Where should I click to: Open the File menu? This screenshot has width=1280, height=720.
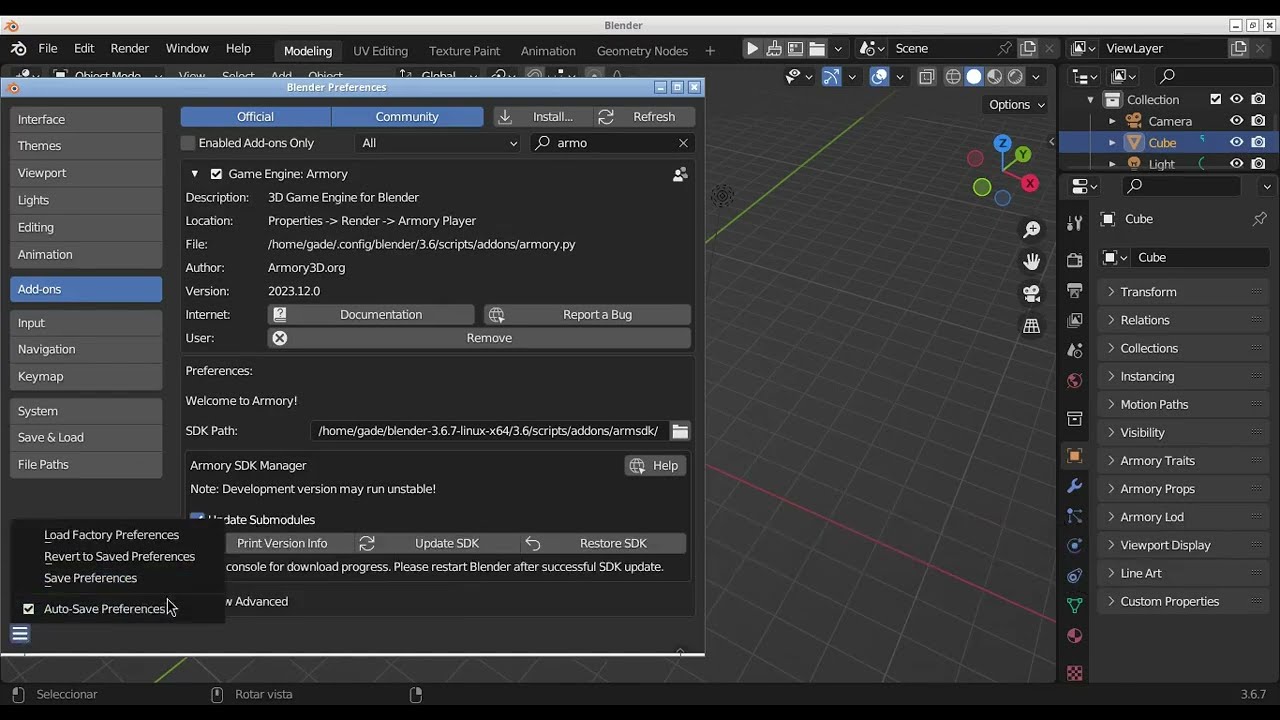point(48,48)
